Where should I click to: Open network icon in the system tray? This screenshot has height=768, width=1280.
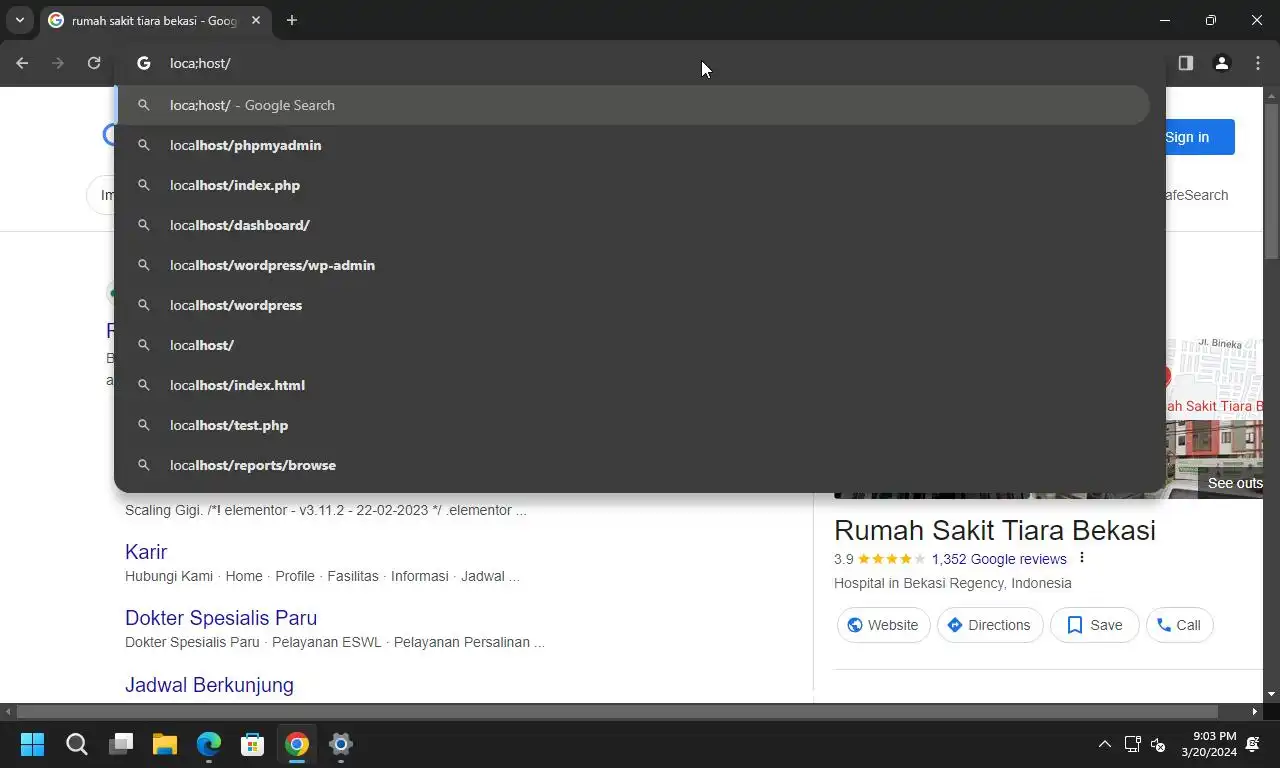1132,744
